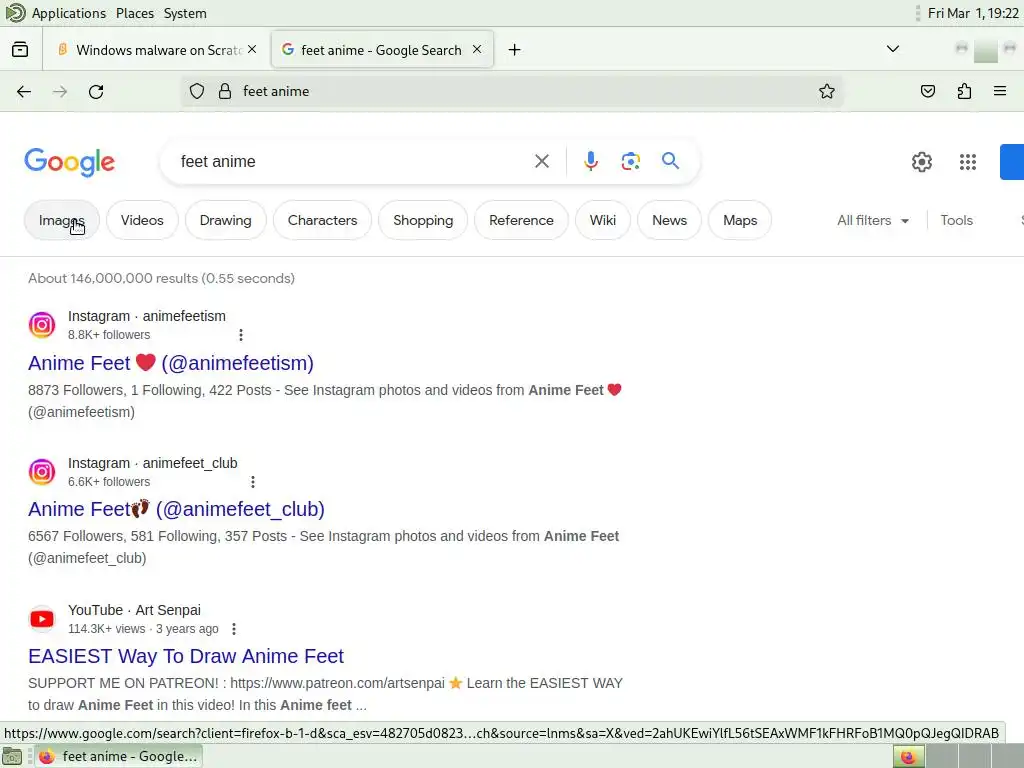Open options for Art Senpai result

[234, 629]
